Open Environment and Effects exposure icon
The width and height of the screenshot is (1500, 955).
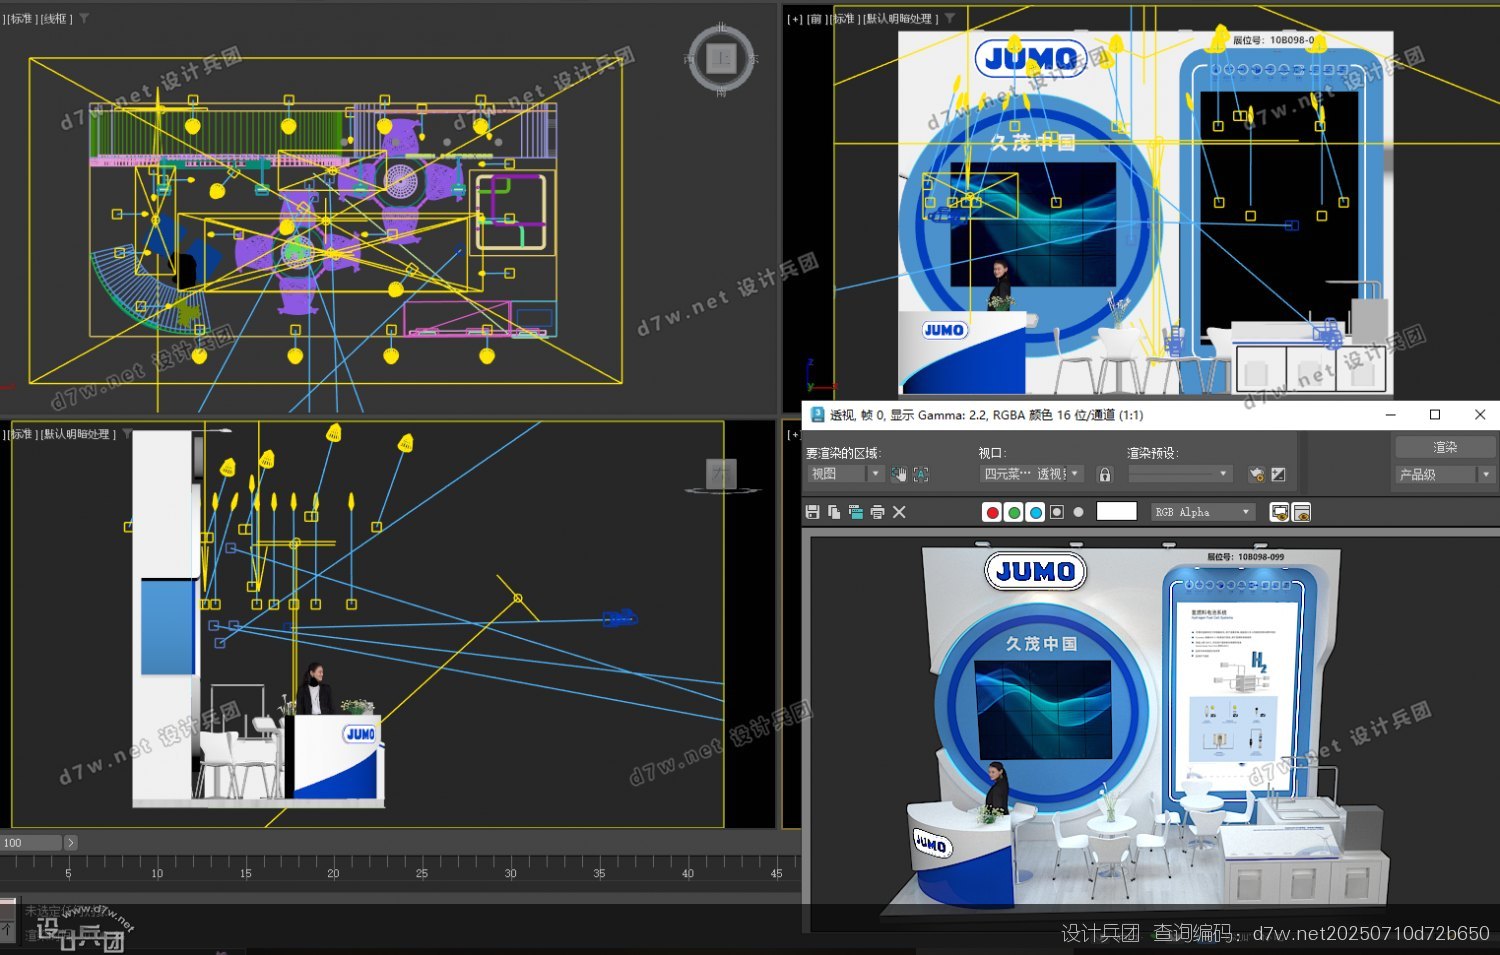click(x=1278, y=474)
